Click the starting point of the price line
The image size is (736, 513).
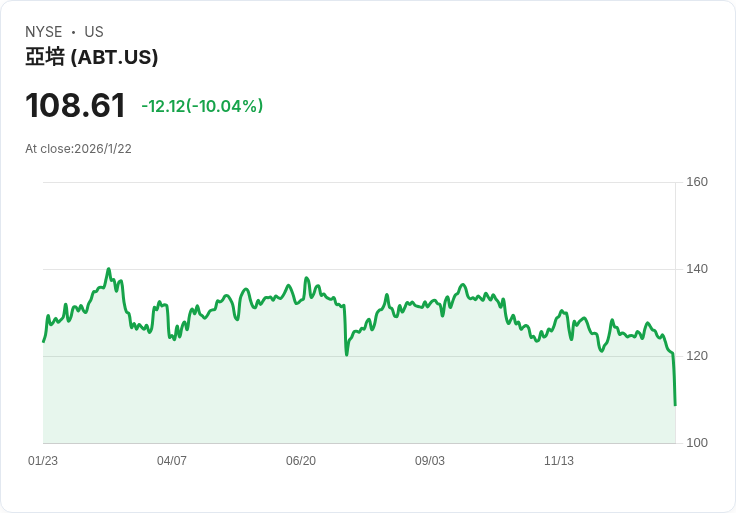pos(44,341)
